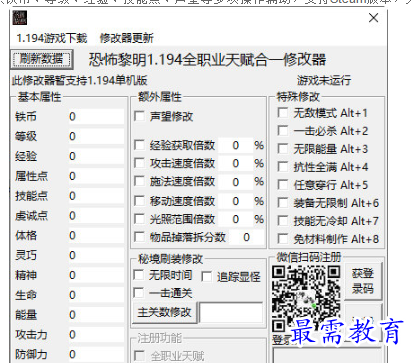Click the trainer app icon in title bar
The width and height of the screenshot is (412, 363).
(20, 18)
